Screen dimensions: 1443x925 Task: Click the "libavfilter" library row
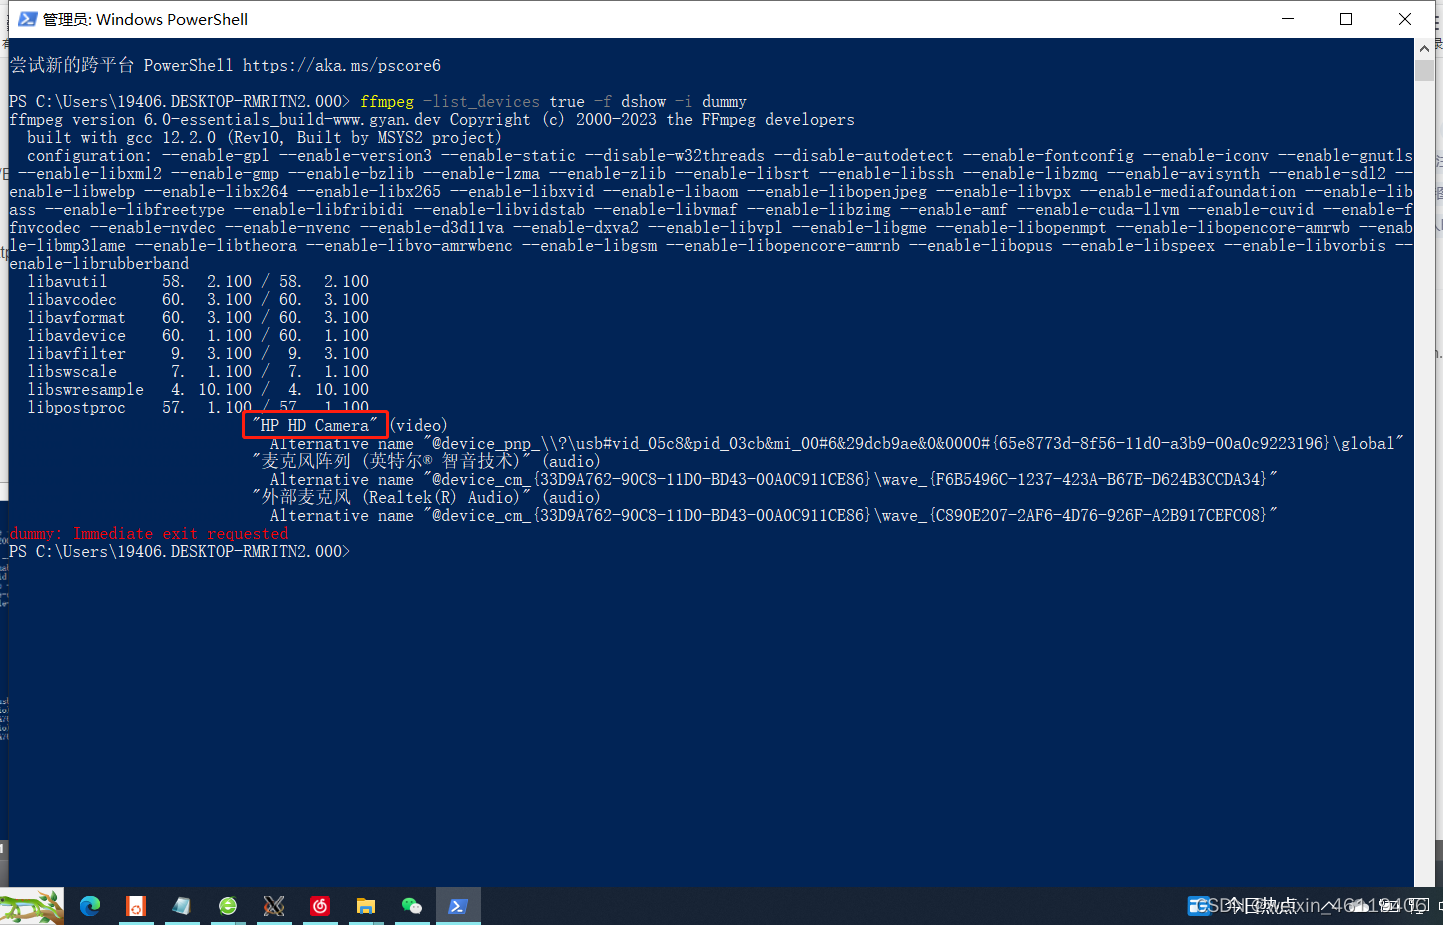[198, 354]
